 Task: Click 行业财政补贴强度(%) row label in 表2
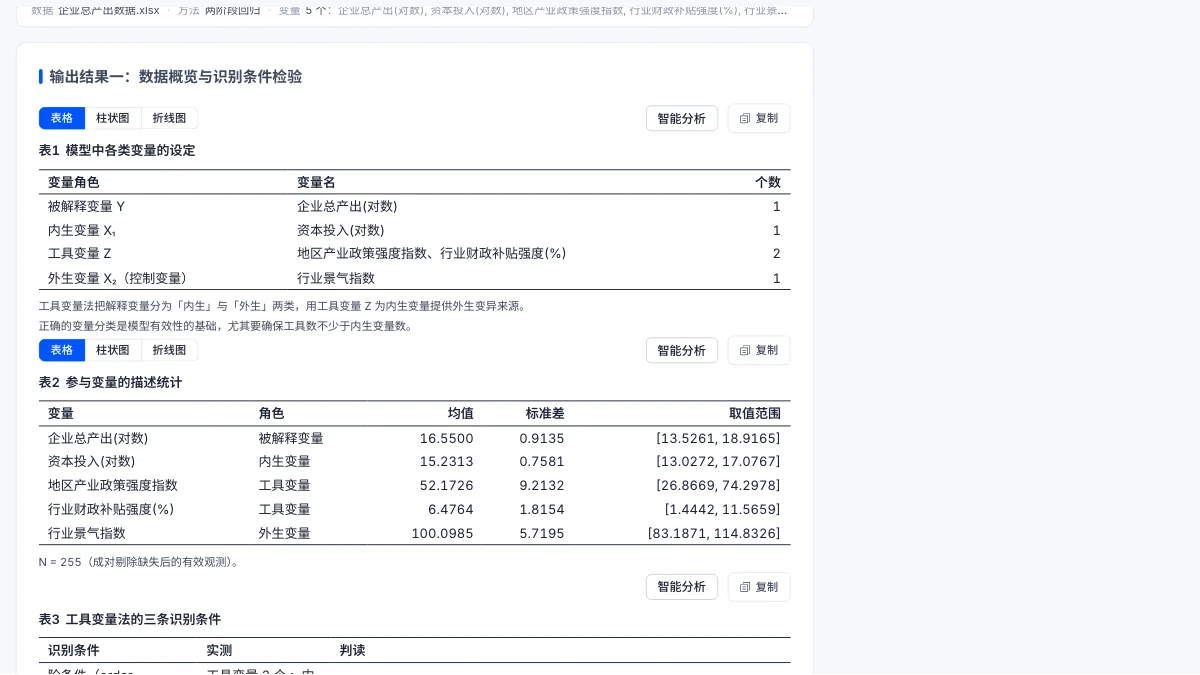pos(111,509)
